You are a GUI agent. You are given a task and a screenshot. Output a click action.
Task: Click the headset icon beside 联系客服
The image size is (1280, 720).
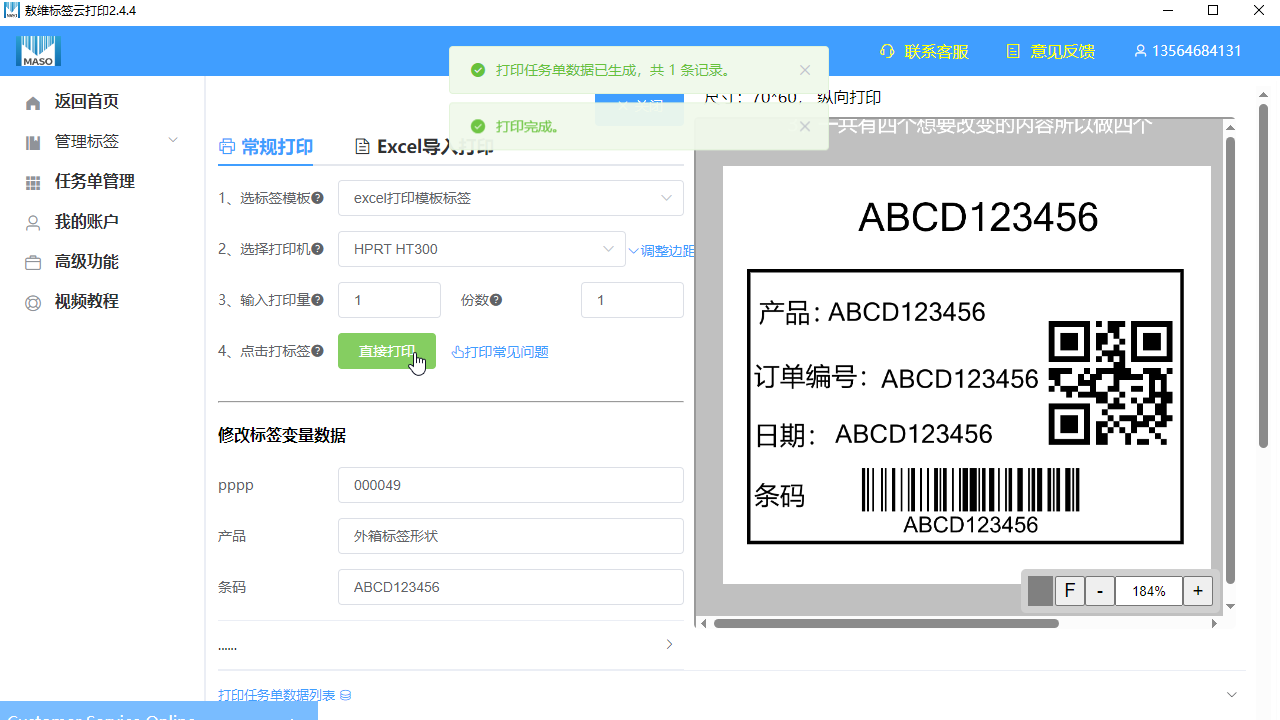click(x=885, y=51)
